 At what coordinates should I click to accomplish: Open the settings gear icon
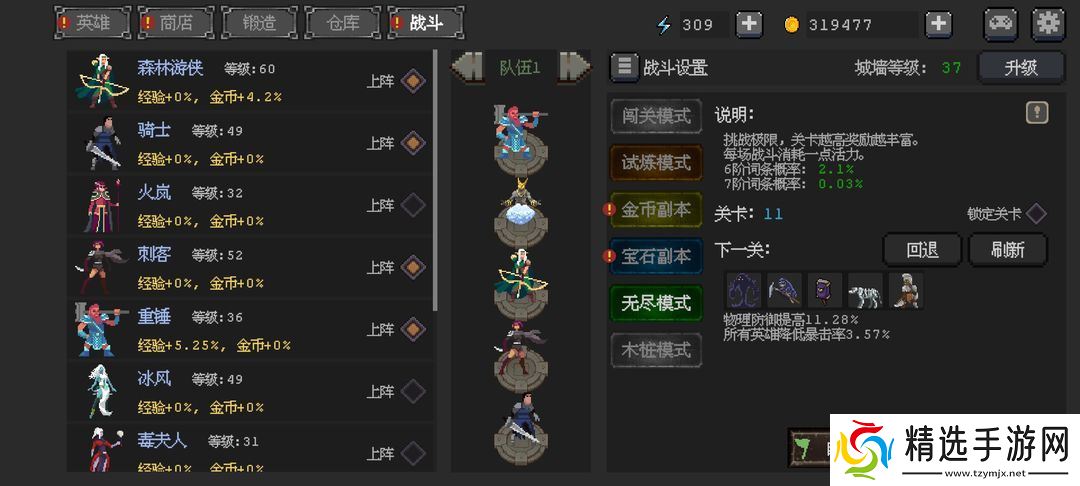pyautogui.click(x=1048, y=24)
